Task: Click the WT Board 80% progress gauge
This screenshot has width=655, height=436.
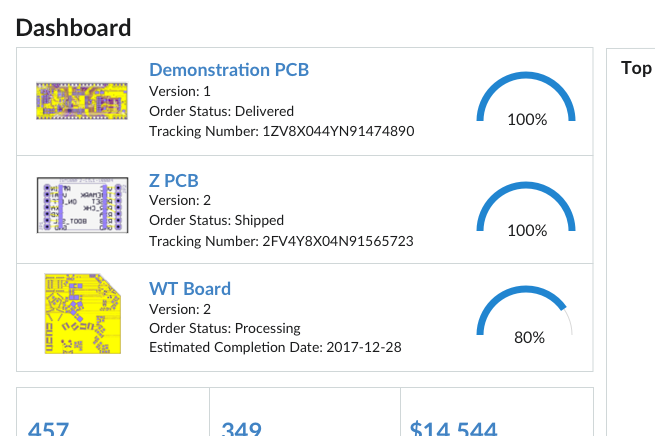Action: [x=526, y=315]
